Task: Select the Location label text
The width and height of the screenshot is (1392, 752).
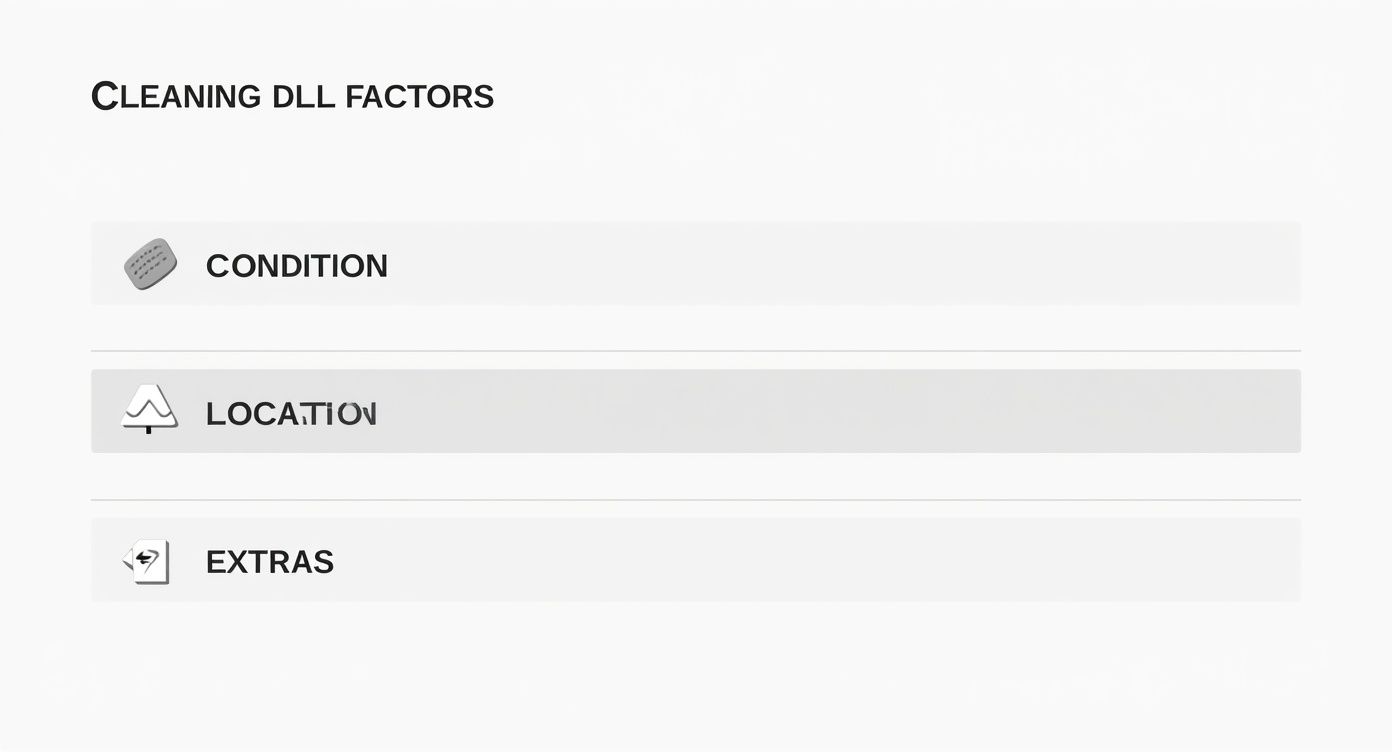Action: point(291,414)
